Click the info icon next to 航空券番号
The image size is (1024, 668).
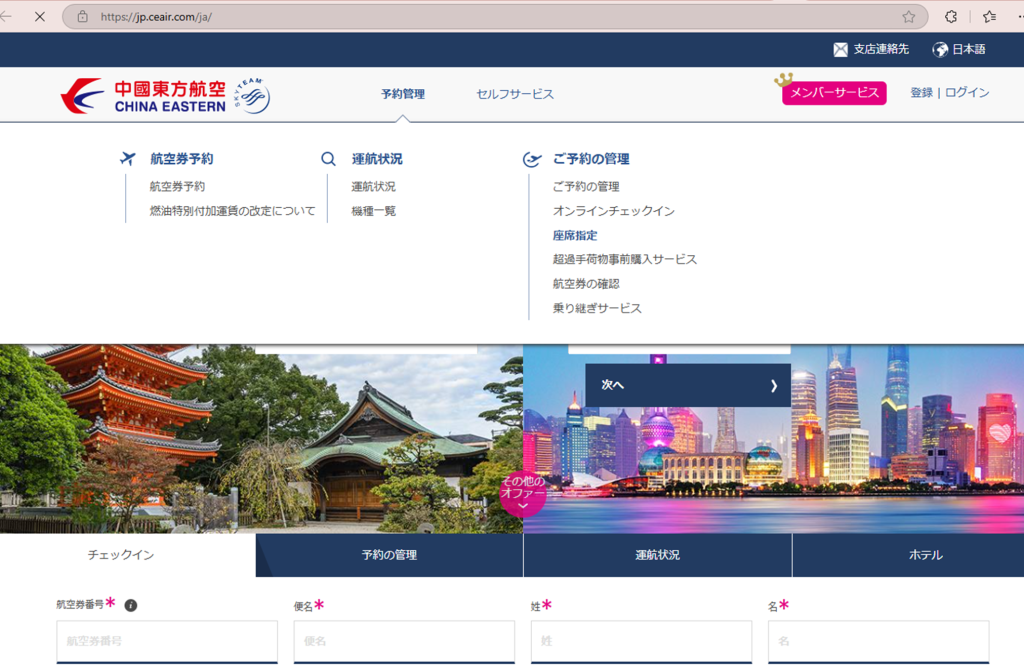click(131, 605)
